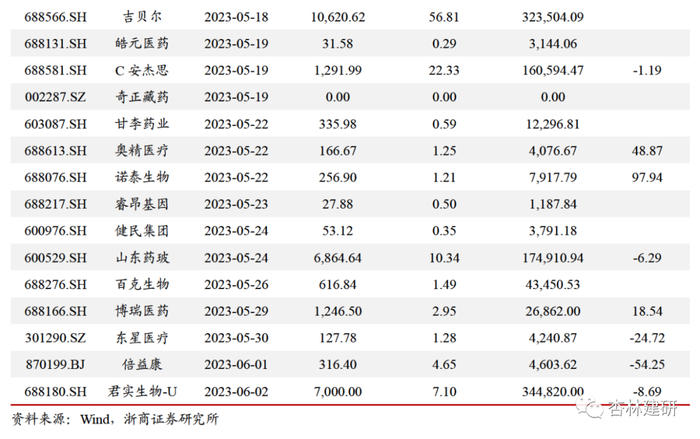700x439 pixels.
Task: Select value 323,504.09
Action: point(553,17)
